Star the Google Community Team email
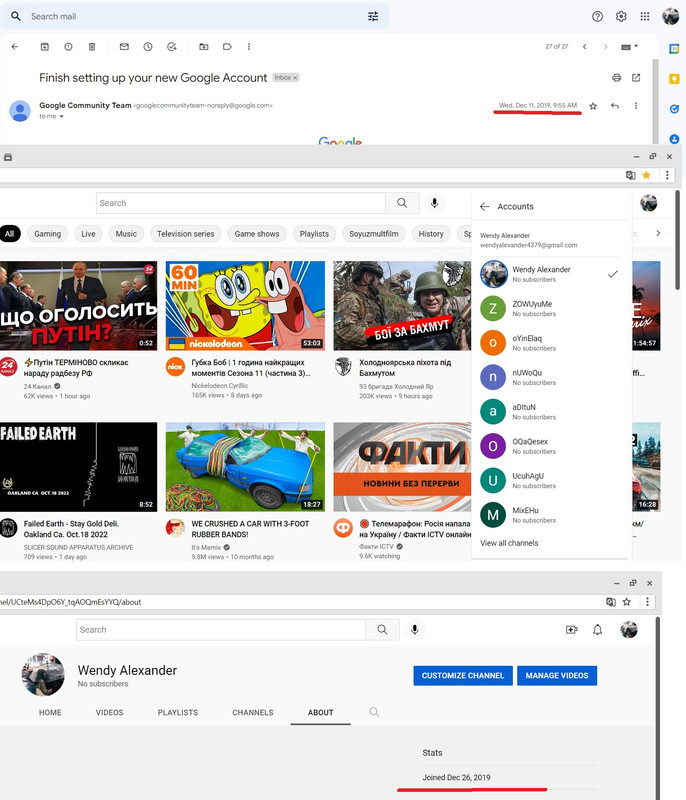This screenshot has width=686, height=800. point(593,106)
